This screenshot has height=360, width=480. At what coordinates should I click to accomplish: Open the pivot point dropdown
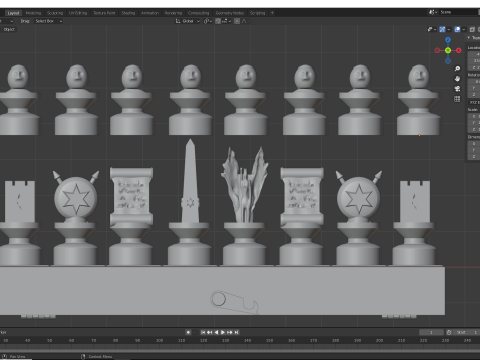[x=208, y=21]
